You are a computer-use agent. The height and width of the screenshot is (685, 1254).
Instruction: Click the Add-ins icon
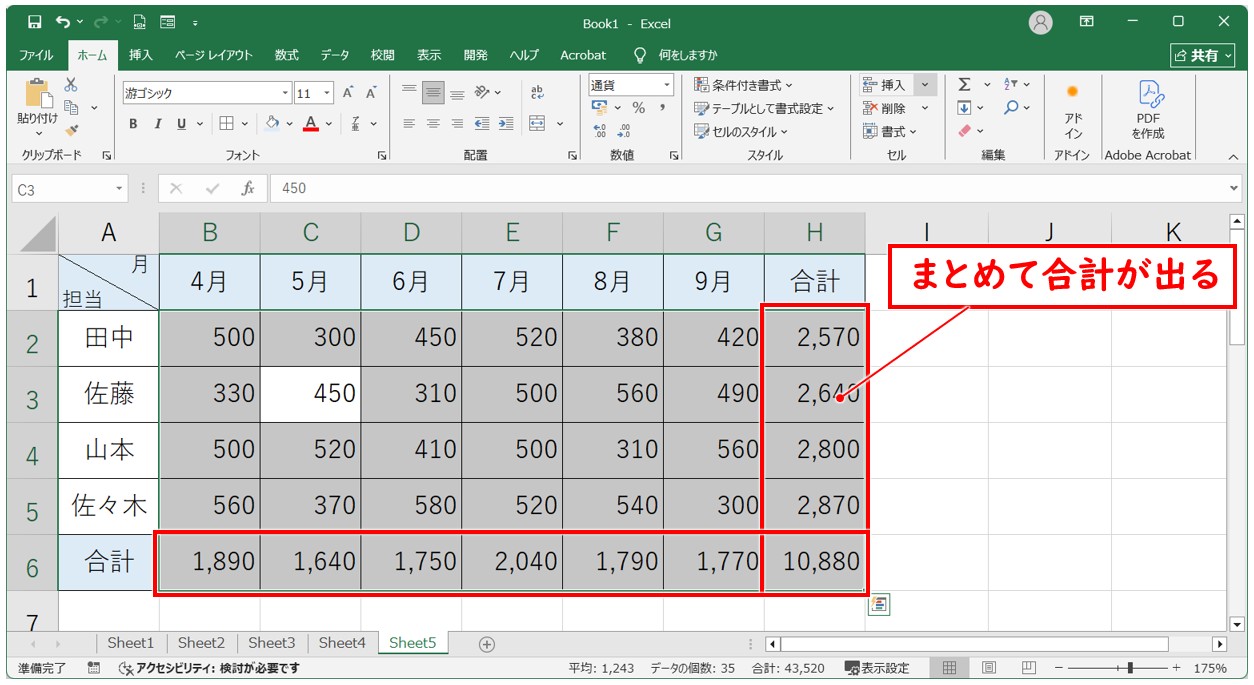coord(1073,111)
